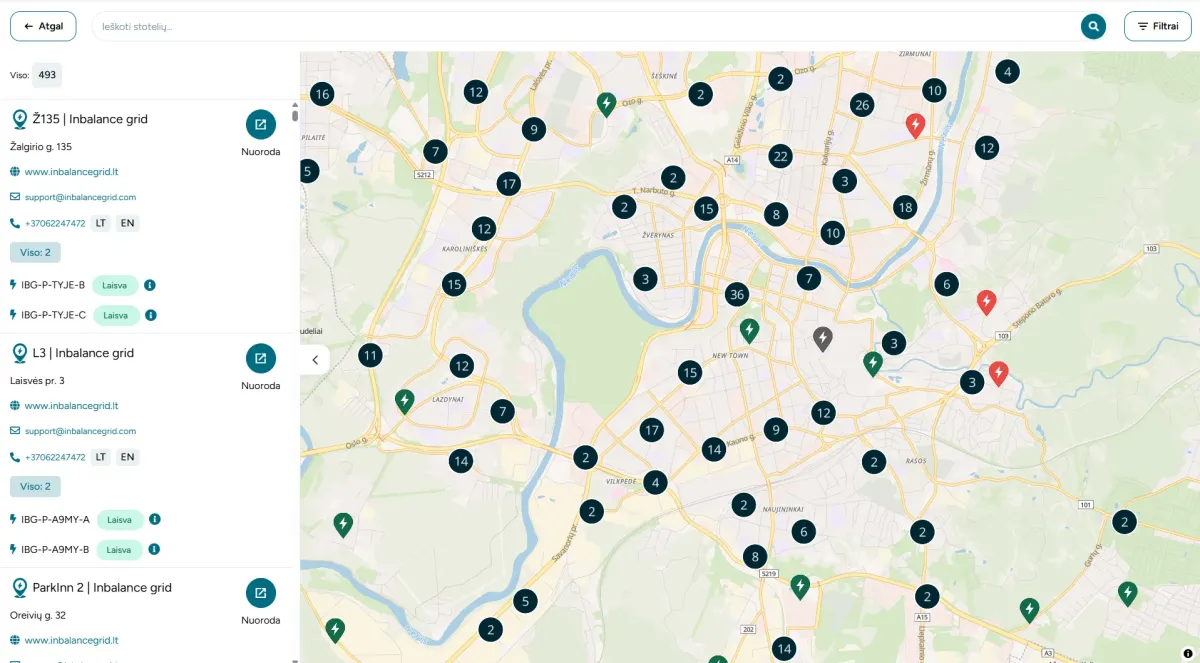Go back using the Atgal button
The width and height of the screenshot is (1200, 663).
(43, 26)
